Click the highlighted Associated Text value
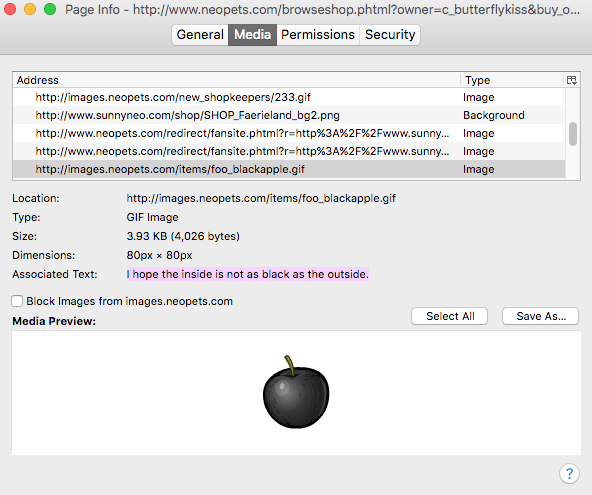 [248, 274]
